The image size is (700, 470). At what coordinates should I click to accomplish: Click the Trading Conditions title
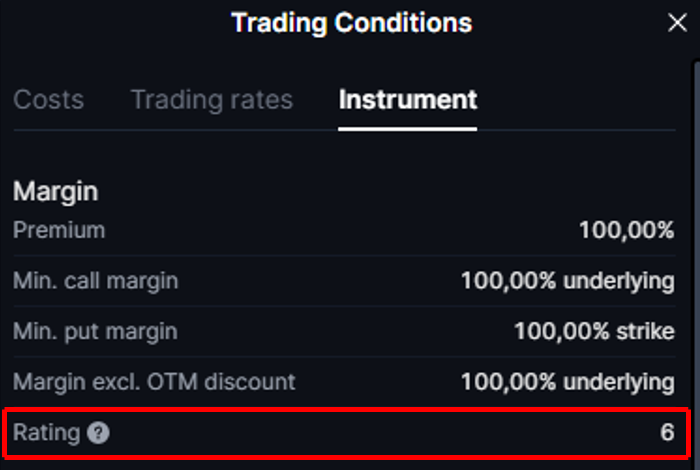(x=351, y=23)
